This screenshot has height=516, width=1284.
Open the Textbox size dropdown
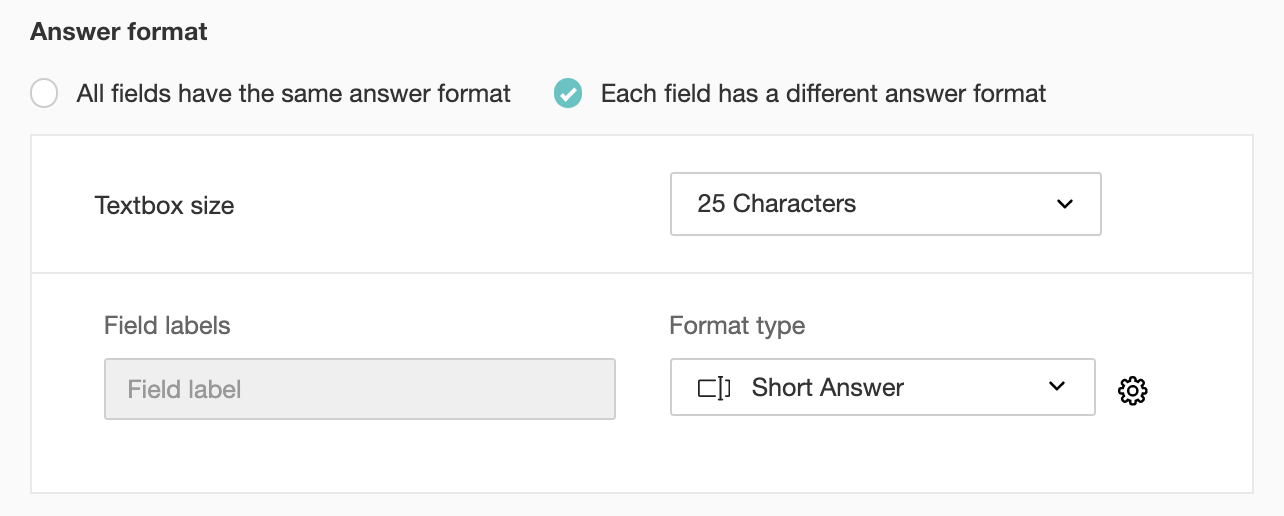click(885, 204)
